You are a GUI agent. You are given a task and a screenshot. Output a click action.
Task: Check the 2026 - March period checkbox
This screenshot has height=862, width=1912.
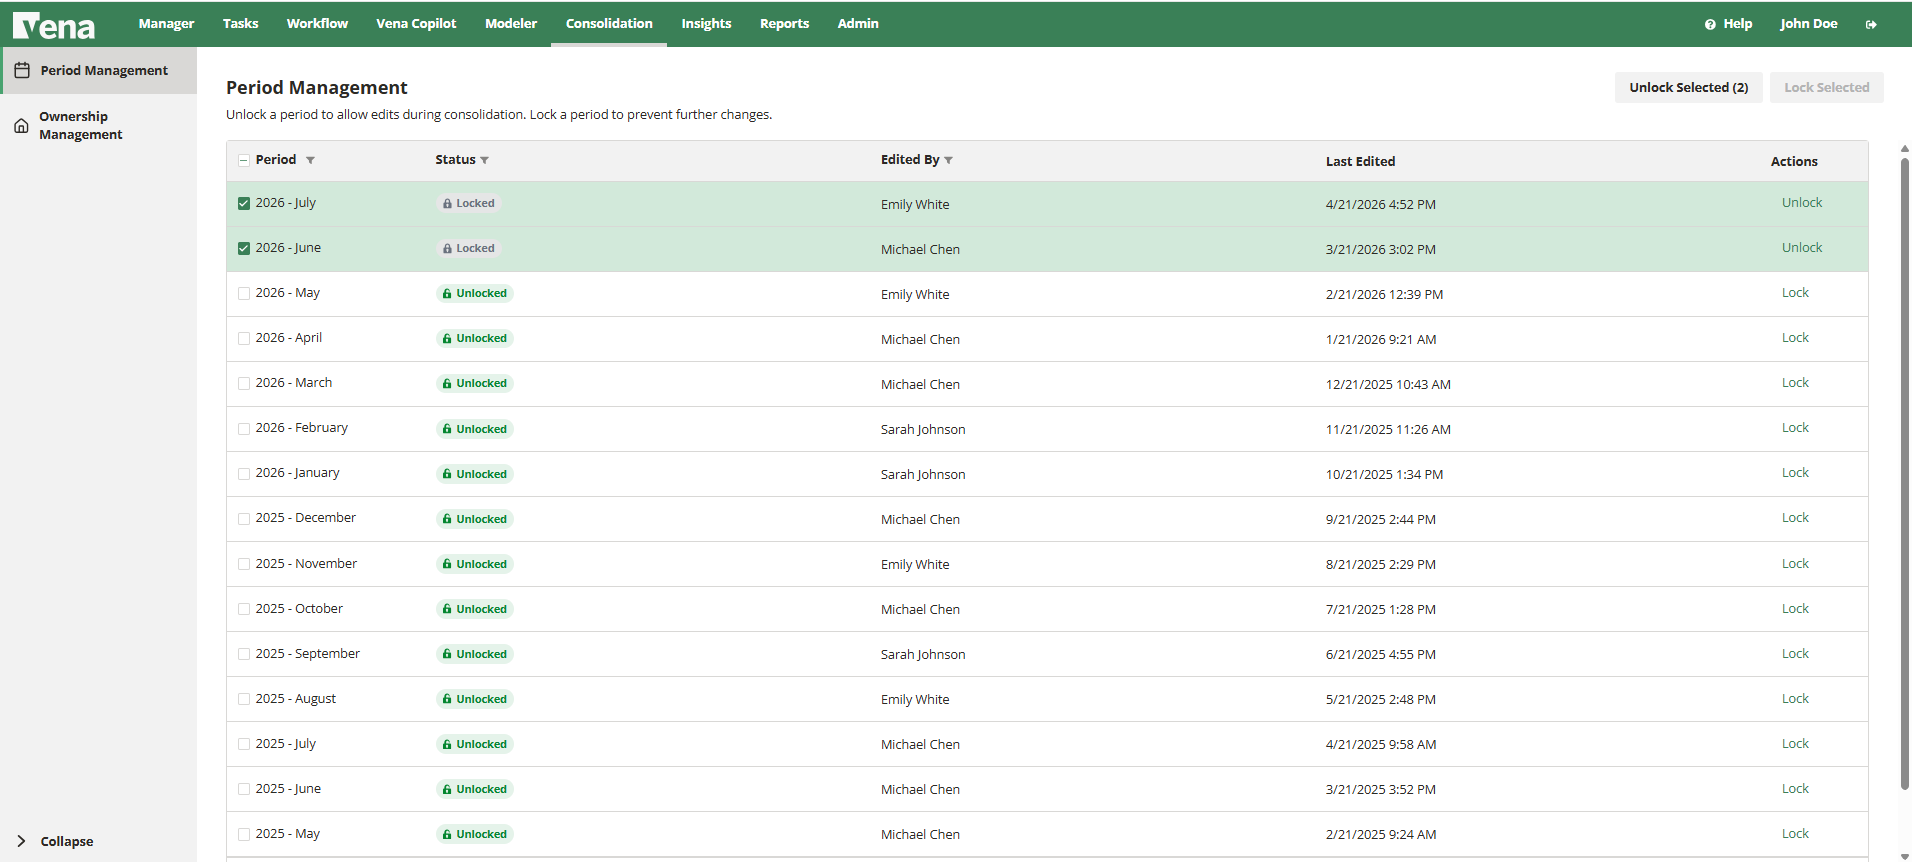tap(244, 383)
